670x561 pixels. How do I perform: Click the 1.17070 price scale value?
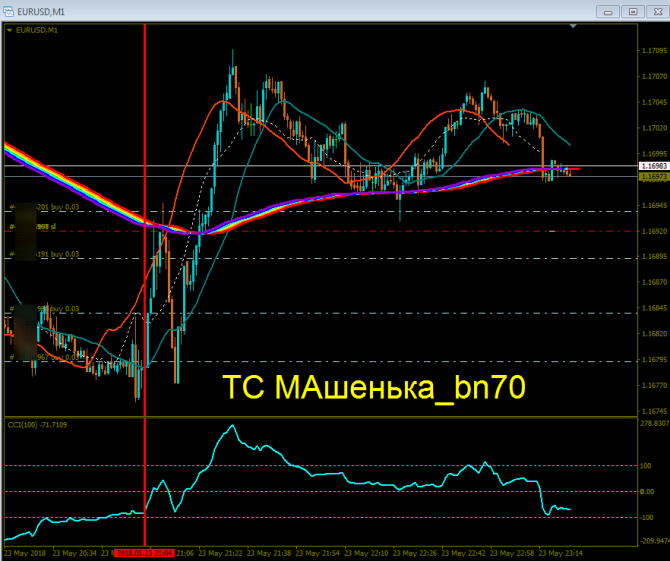(655, 76)
